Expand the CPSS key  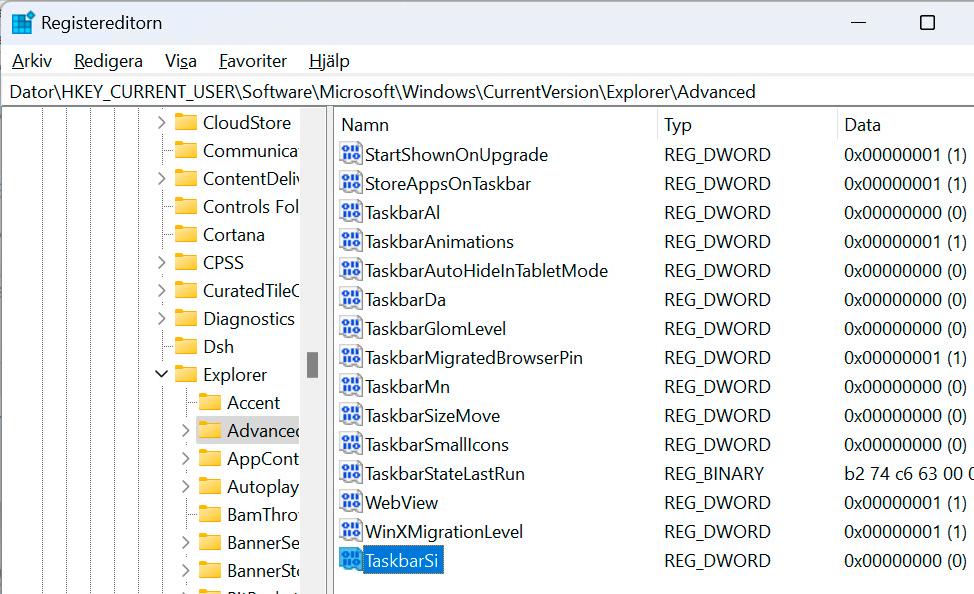point(162,262)
